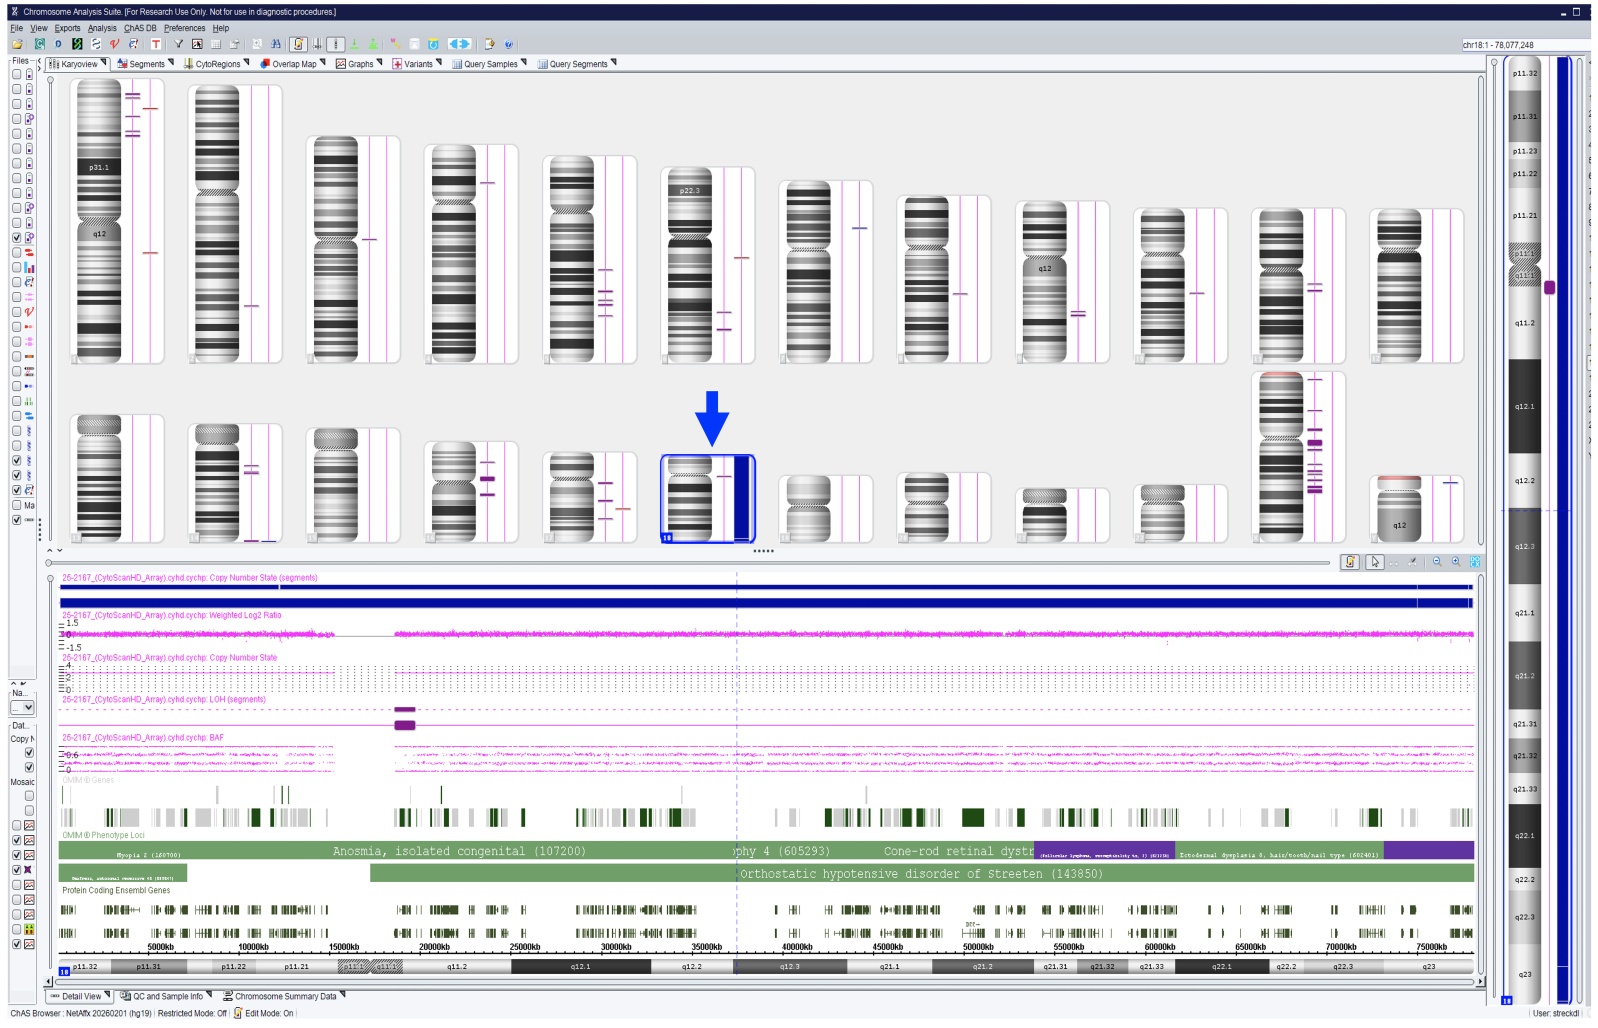
Task: Click the red V checkmark toolbar icon
Action: (115, 44)
